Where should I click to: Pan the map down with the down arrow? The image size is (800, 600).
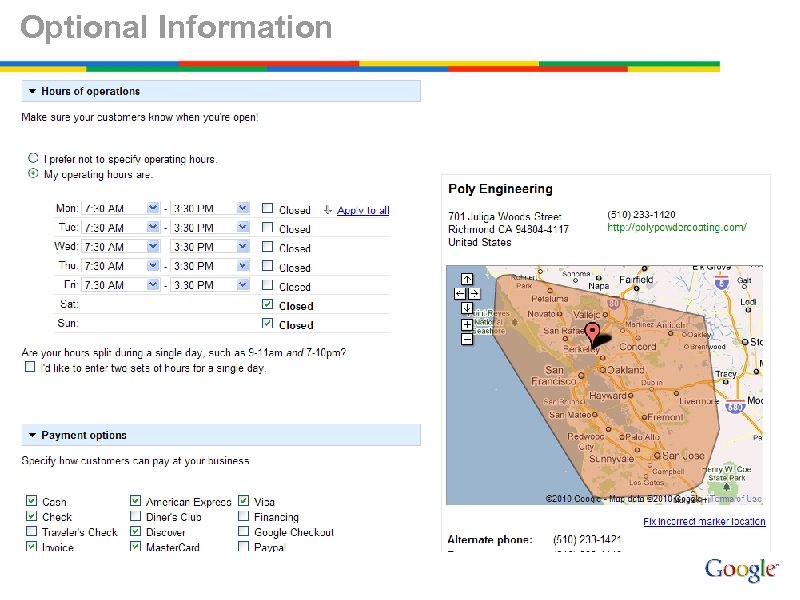point(468,308)
